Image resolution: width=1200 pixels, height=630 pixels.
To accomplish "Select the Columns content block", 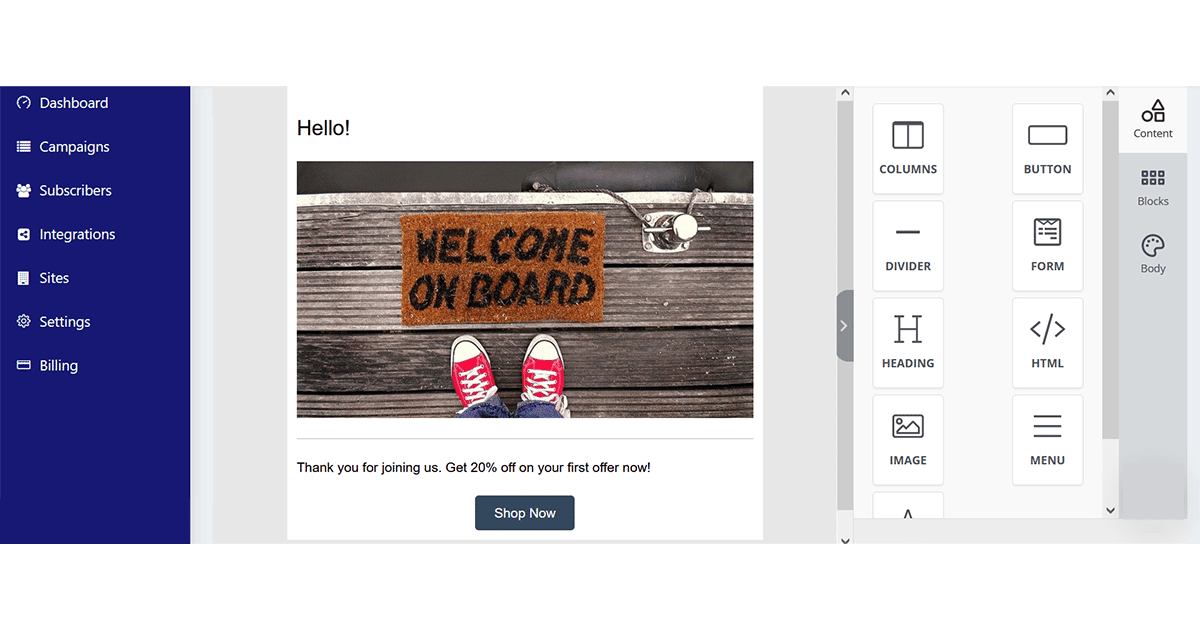I will pyautogui.click(x=908, y=149).
